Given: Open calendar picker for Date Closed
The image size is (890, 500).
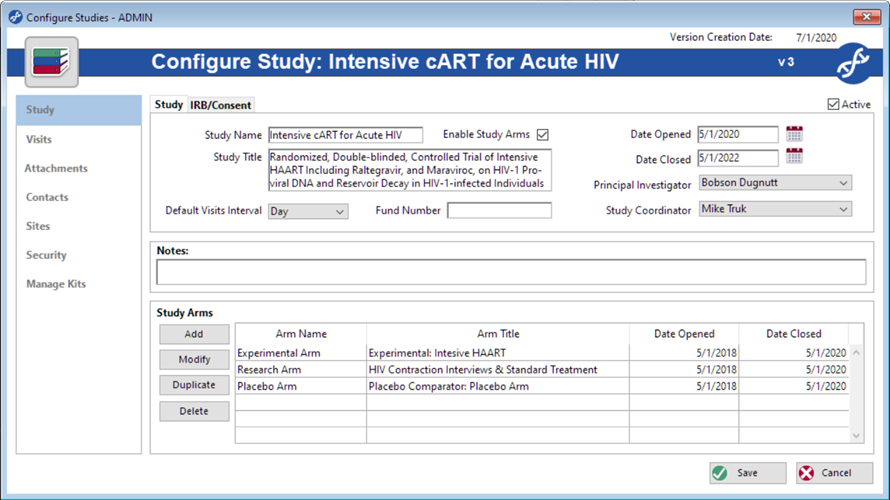Looking at the screenshot, I should coord(795,157).
